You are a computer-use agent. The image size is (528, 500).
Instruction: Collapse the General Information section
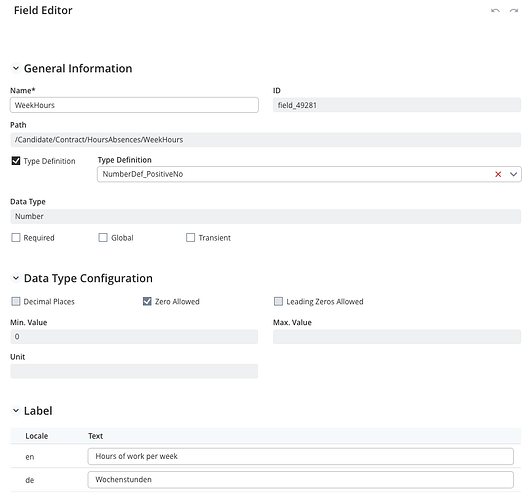pyautogui.click(x=15, y=68)
